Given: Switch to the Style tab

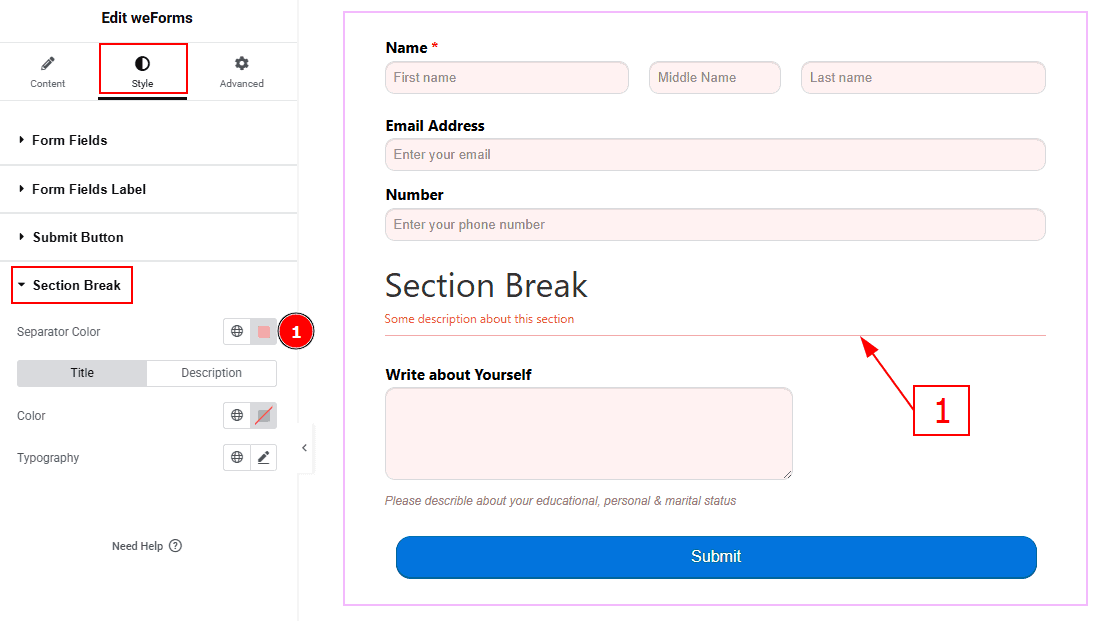Looking at the screenshot, I should [142, 72].
